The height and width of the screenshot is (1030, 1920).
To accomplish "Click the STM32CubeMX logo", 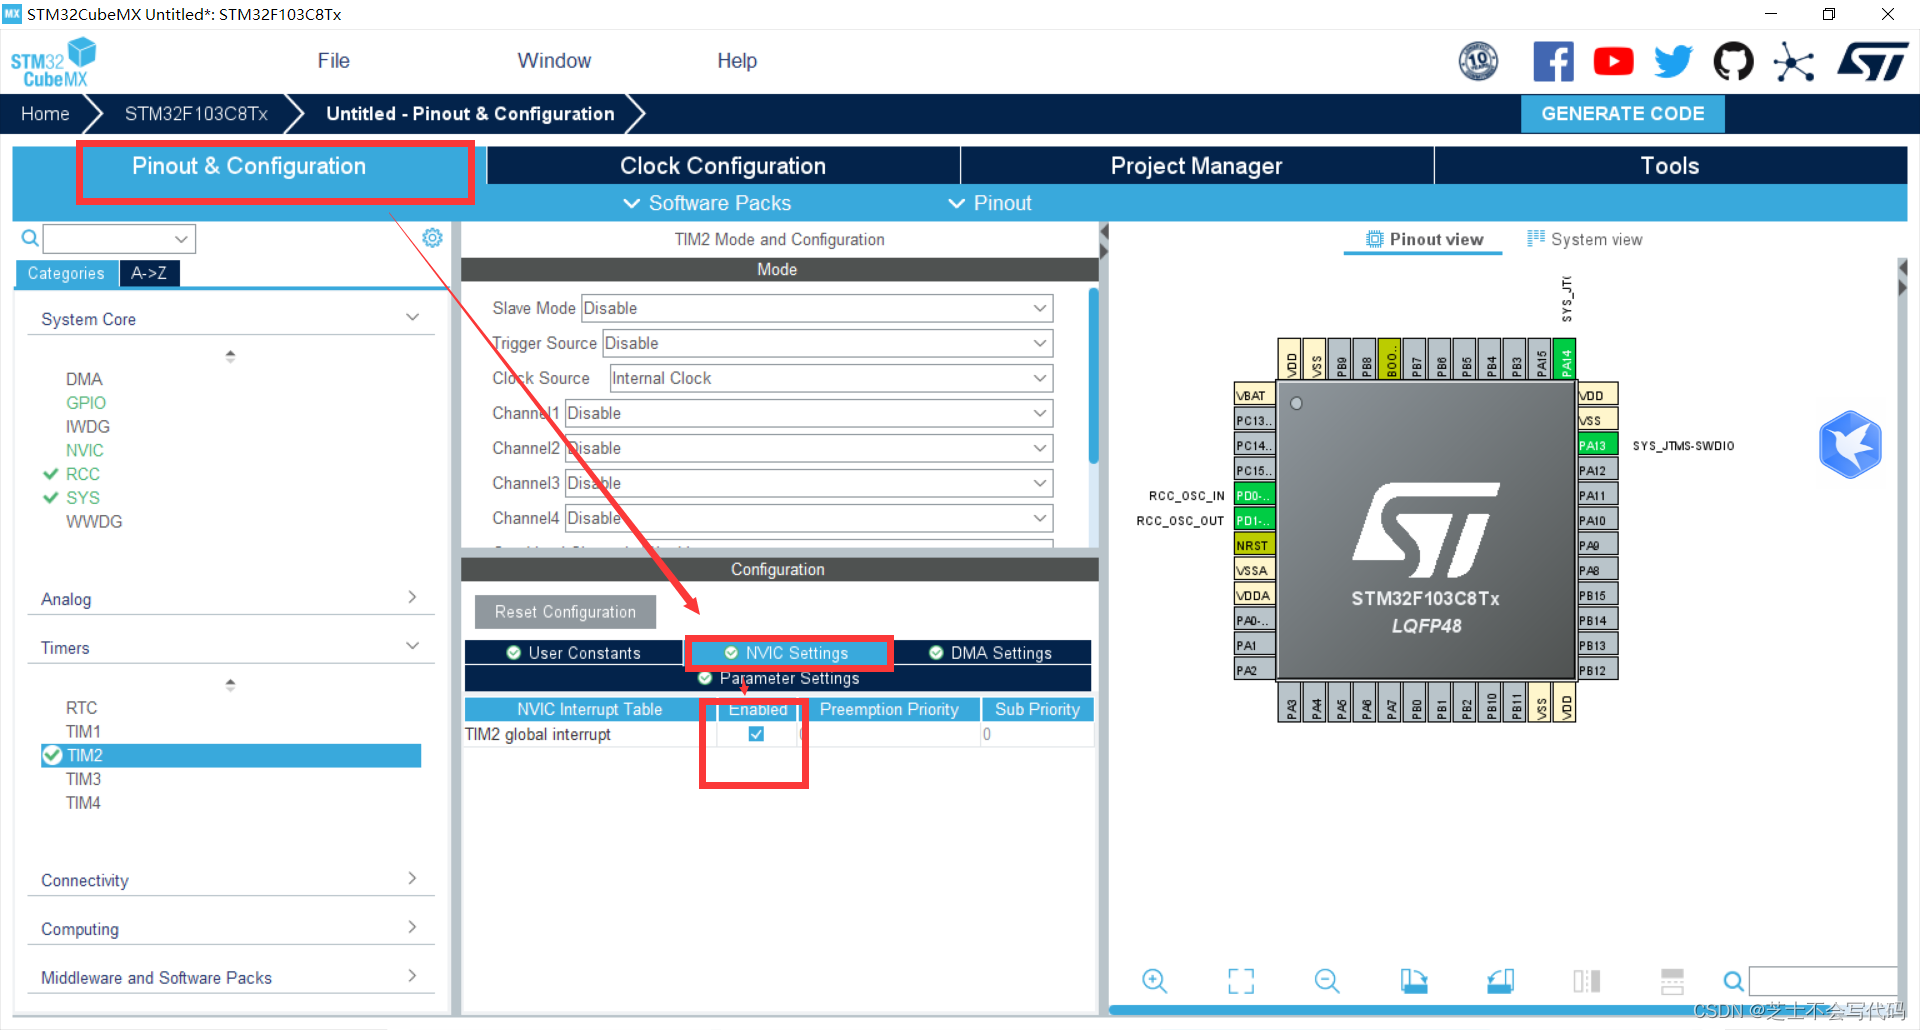I will 53,63.
